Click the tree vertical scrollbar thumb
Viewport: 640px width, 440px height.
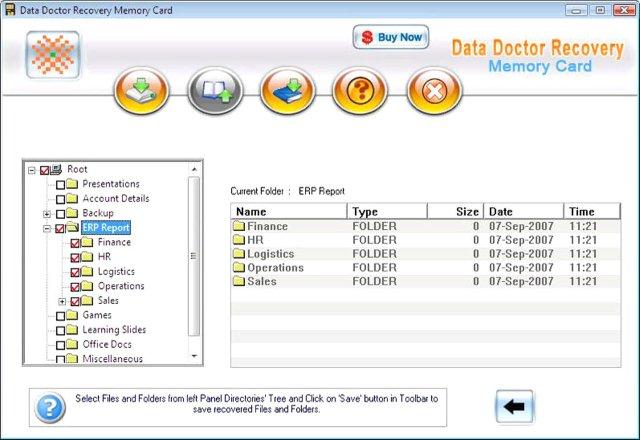tap(194, 256)
